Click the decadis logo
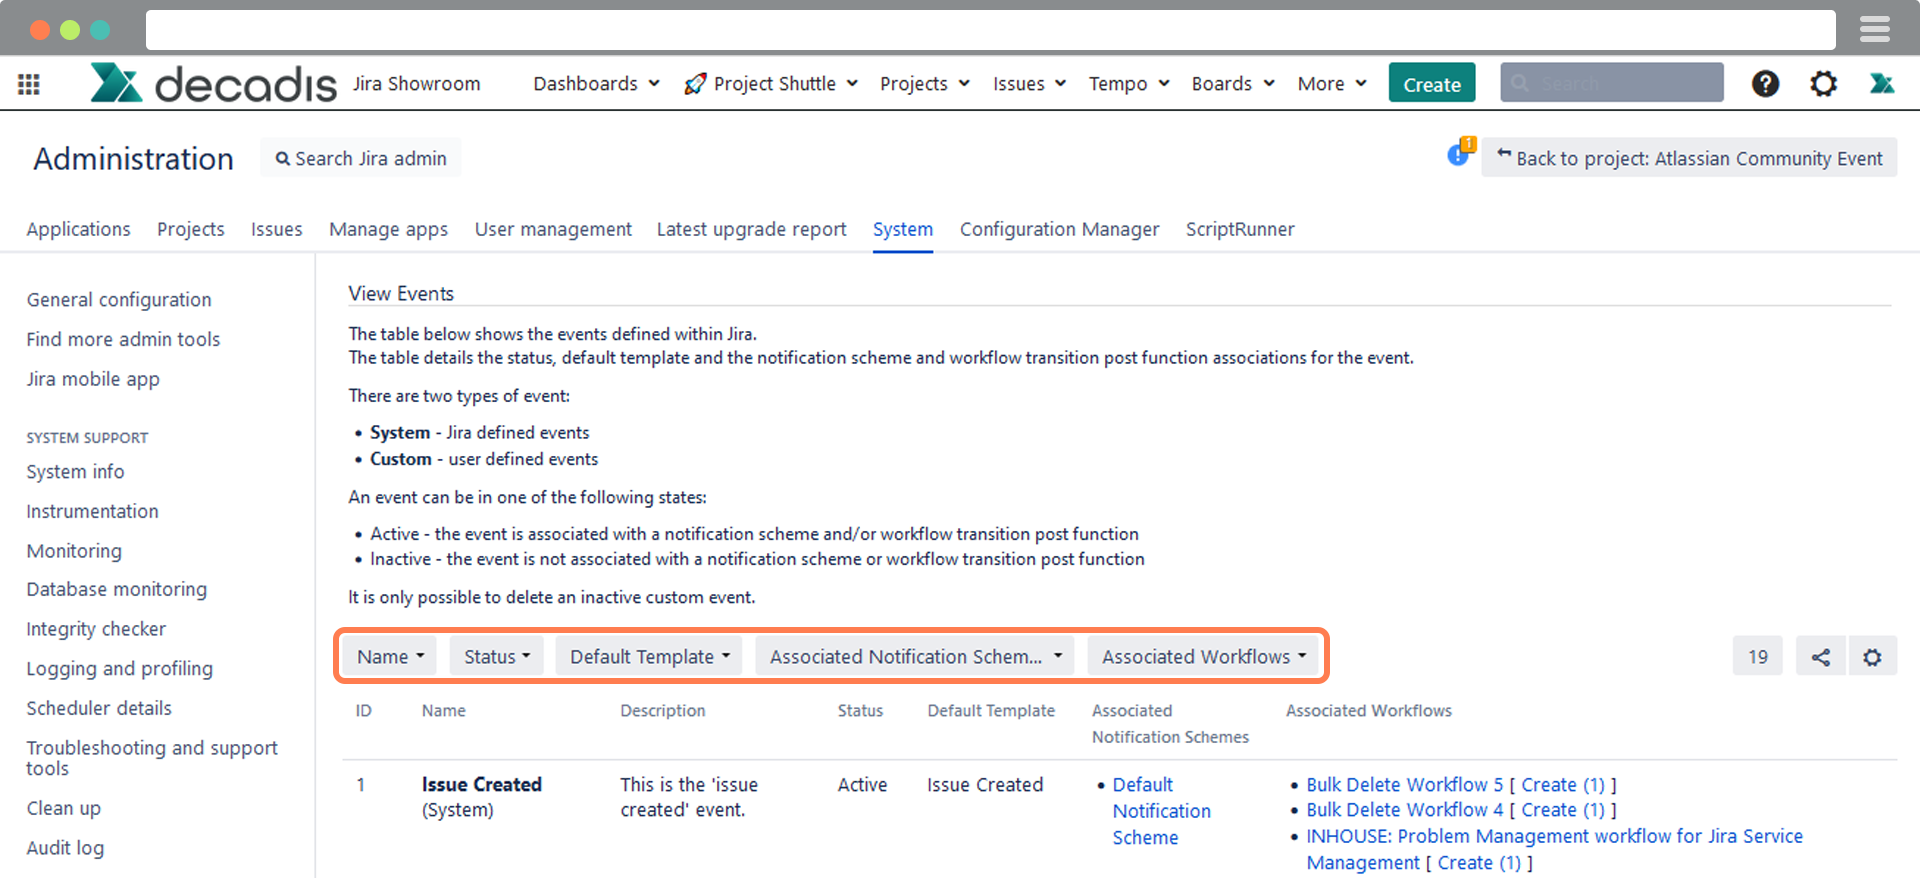Image resolution: width=1920 pixels, height=878 pixels. [214, 84]
